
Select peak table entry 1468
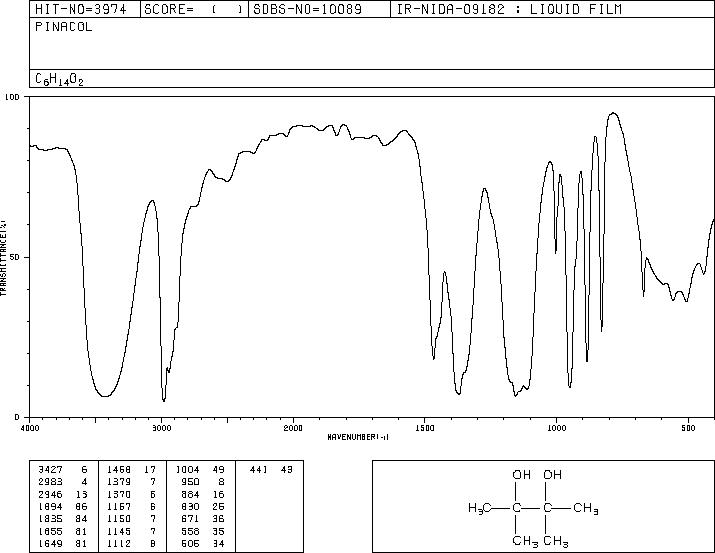[x=119, y=470]
